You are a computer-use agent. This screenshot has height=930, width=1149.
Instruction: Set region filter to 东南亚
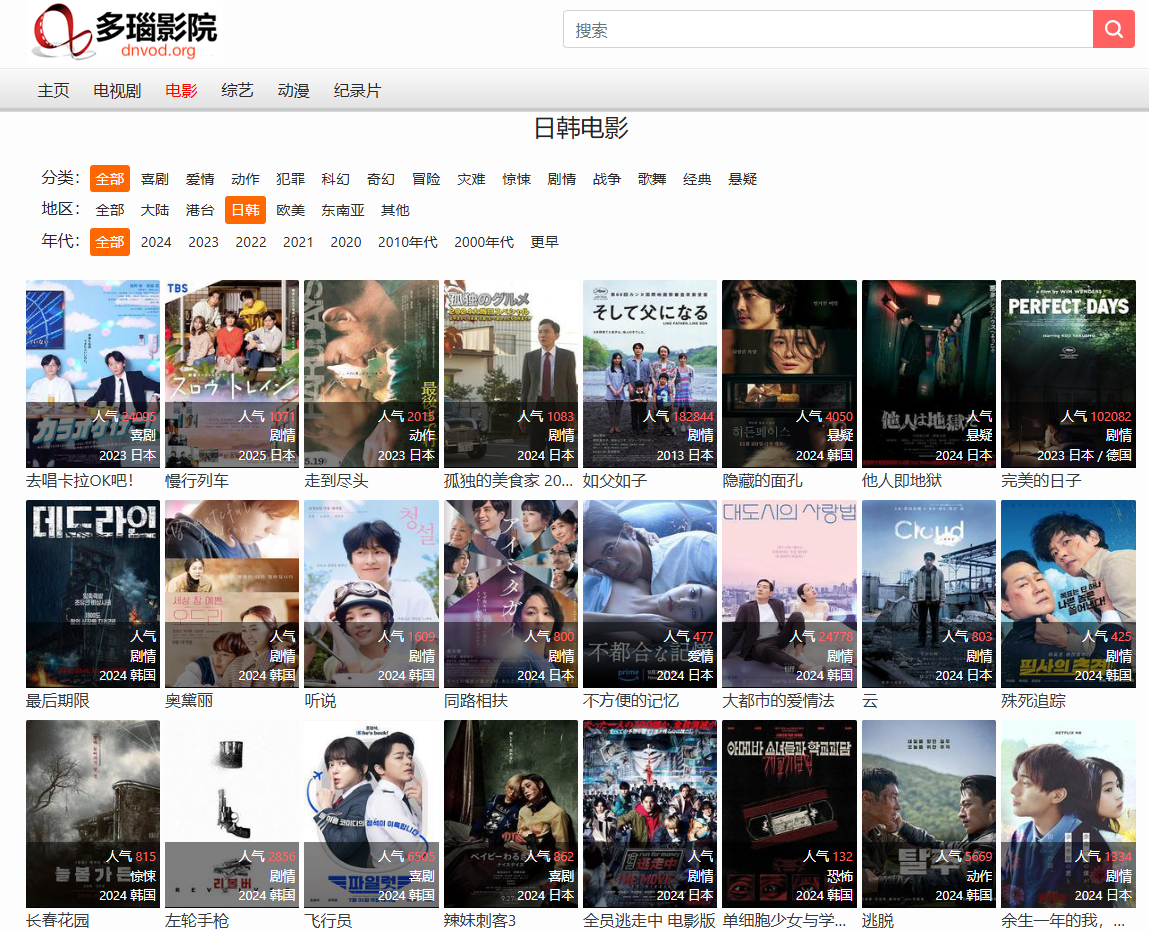(343, 210)
